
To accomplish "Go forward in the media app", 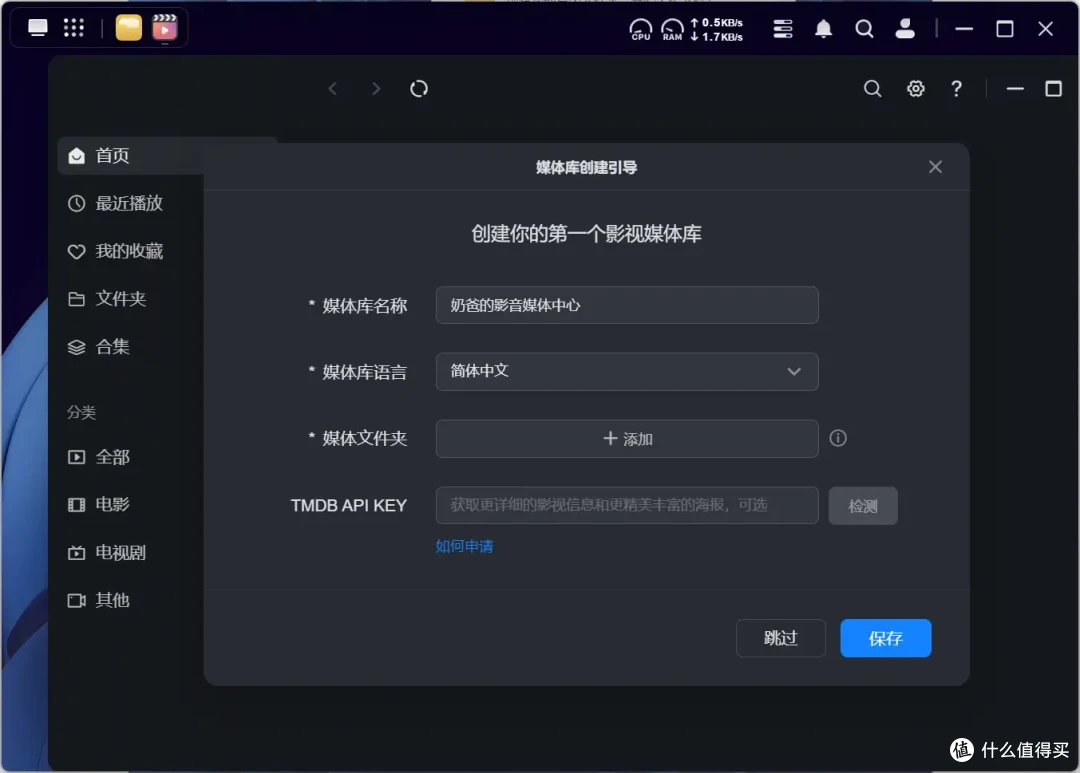I will (x=376, y=89).
